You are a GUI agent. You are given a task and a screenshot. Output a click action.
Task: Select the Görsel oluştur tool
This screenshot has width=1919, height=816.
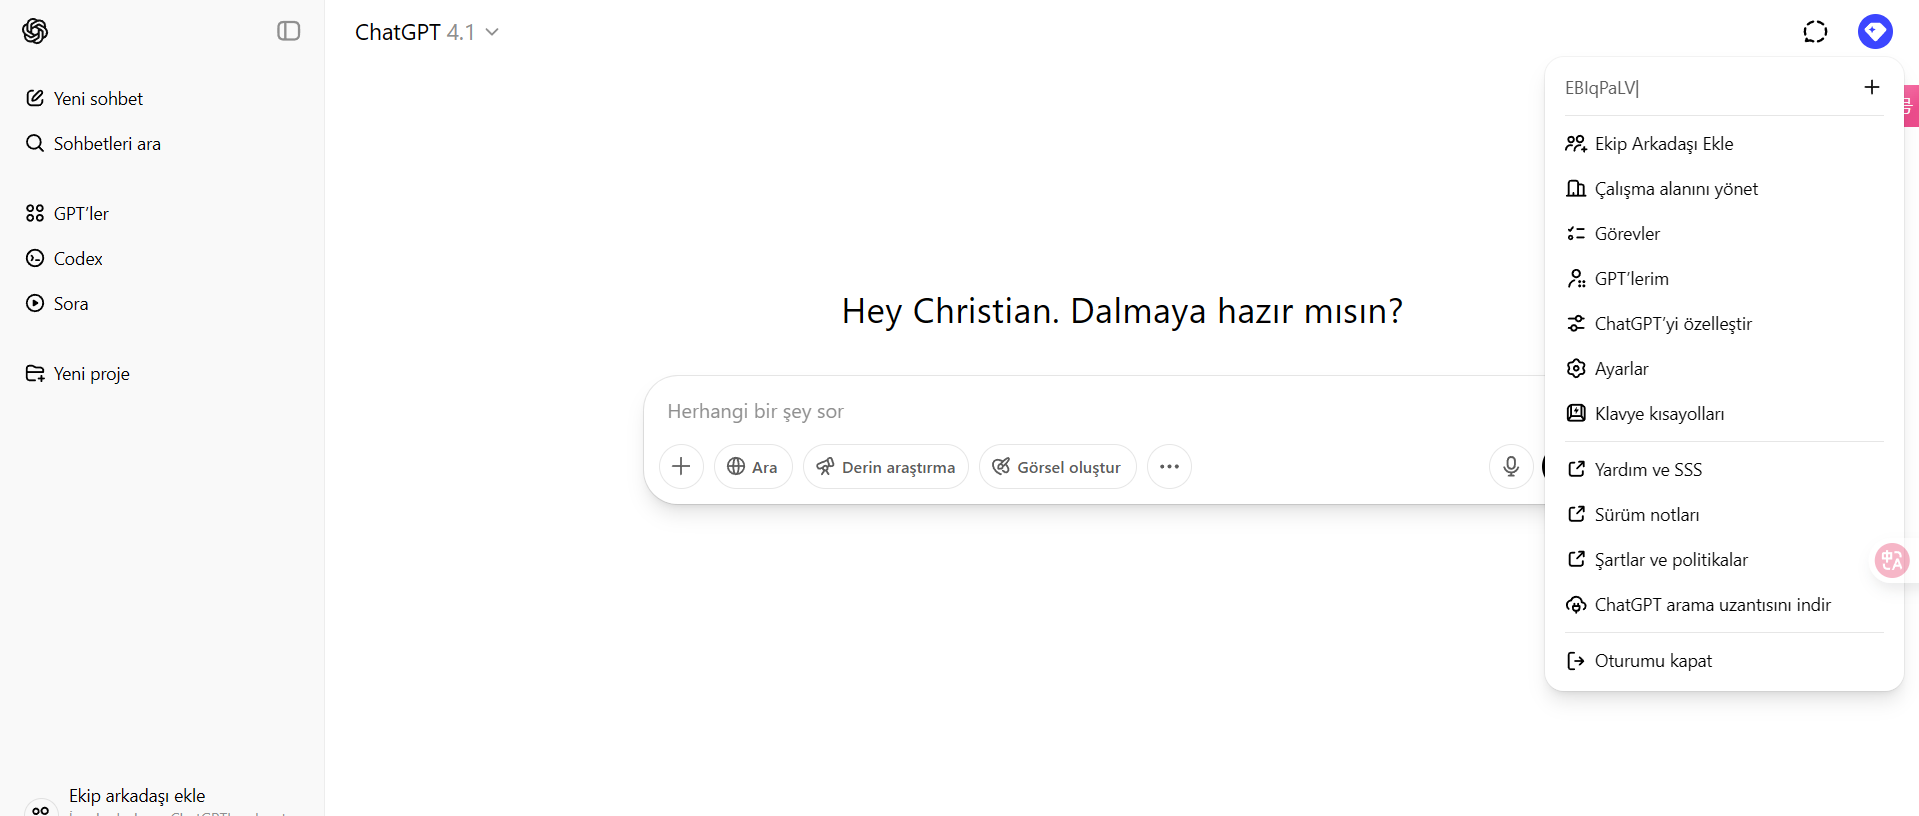tap(1057, 466)
